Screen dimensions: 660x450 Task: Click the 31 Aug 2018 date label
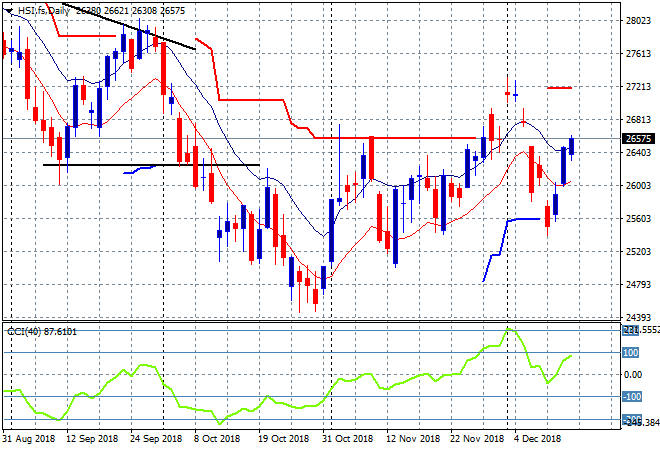[29, 439]
